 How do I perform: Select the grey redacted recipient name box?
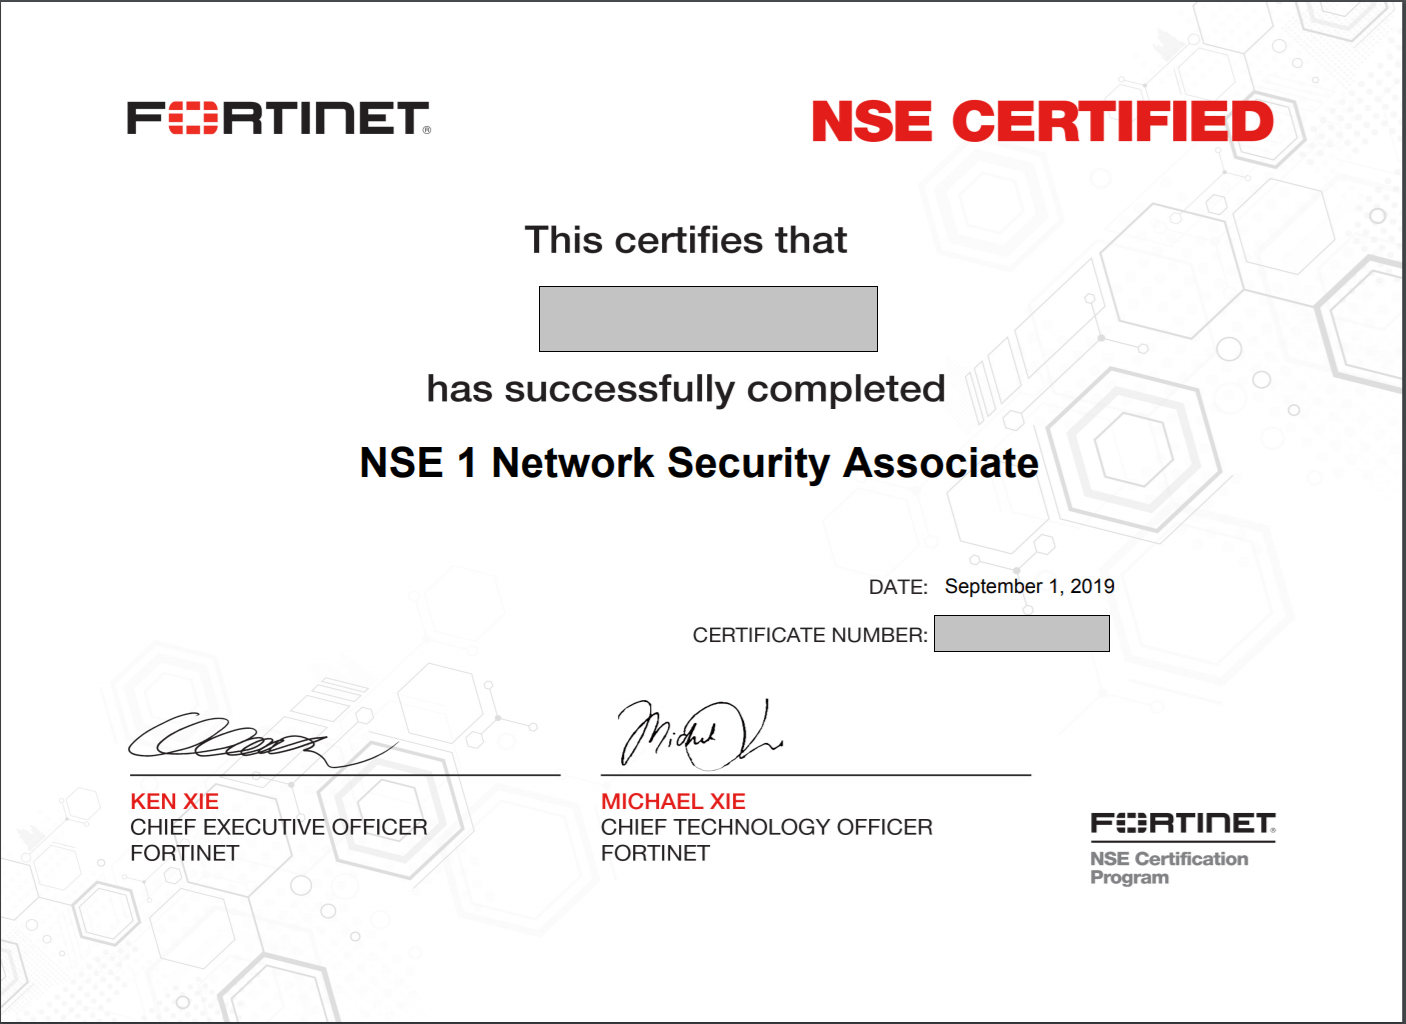click(708, 319)
